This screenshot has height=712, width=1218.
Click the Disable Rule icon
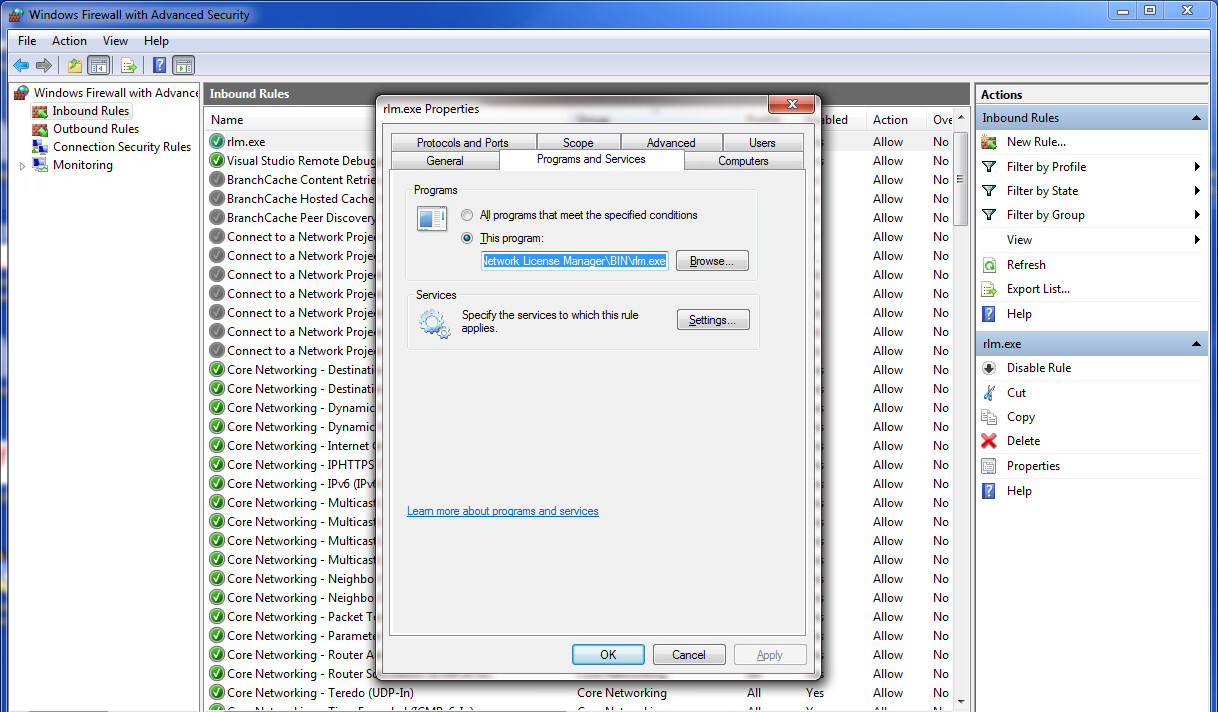point(989,368)
